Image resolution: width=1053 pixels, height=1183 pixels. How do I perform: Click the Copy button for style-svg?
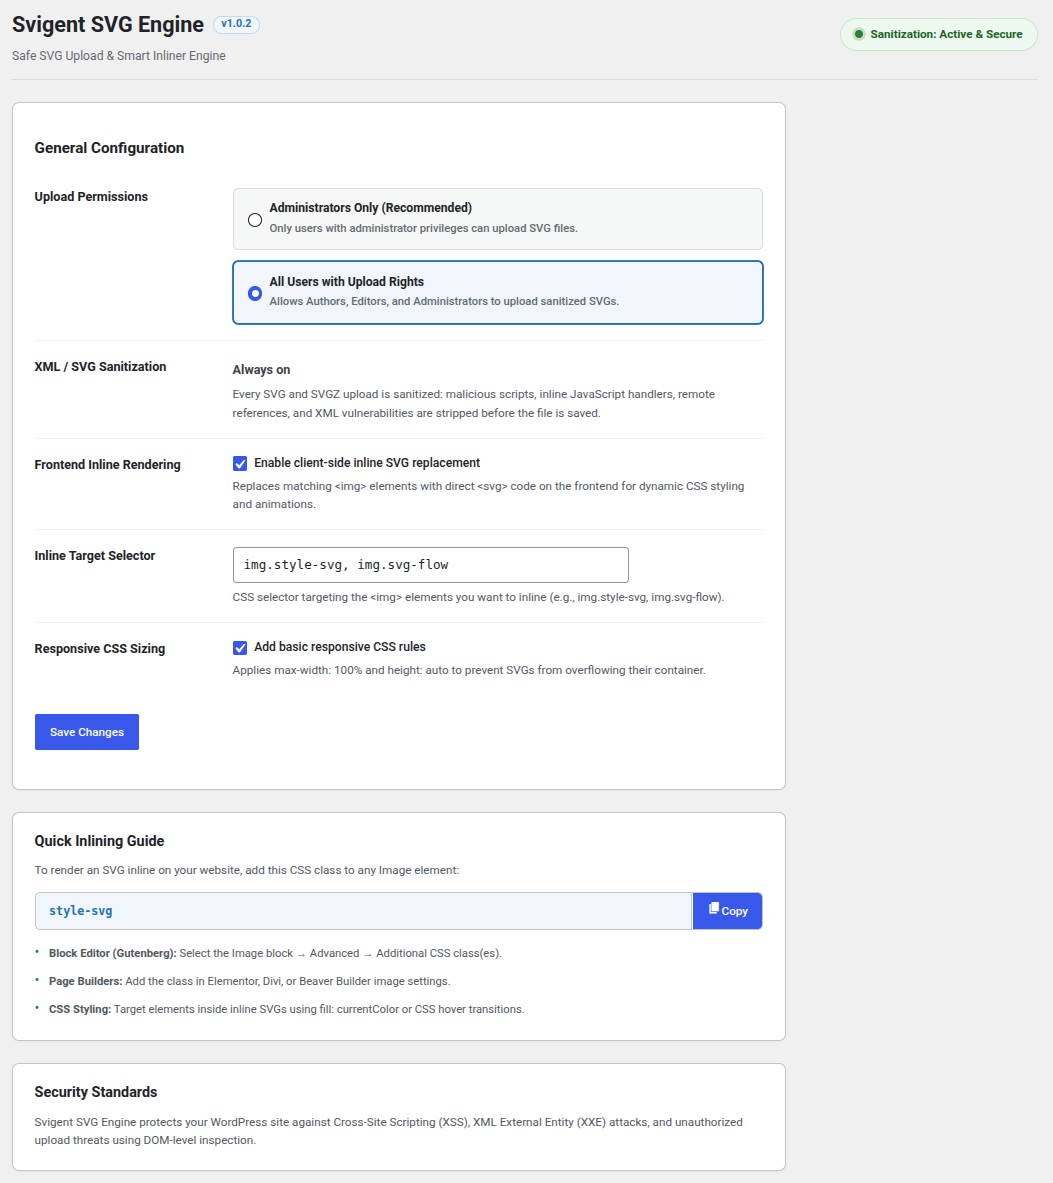pos(727,911)
